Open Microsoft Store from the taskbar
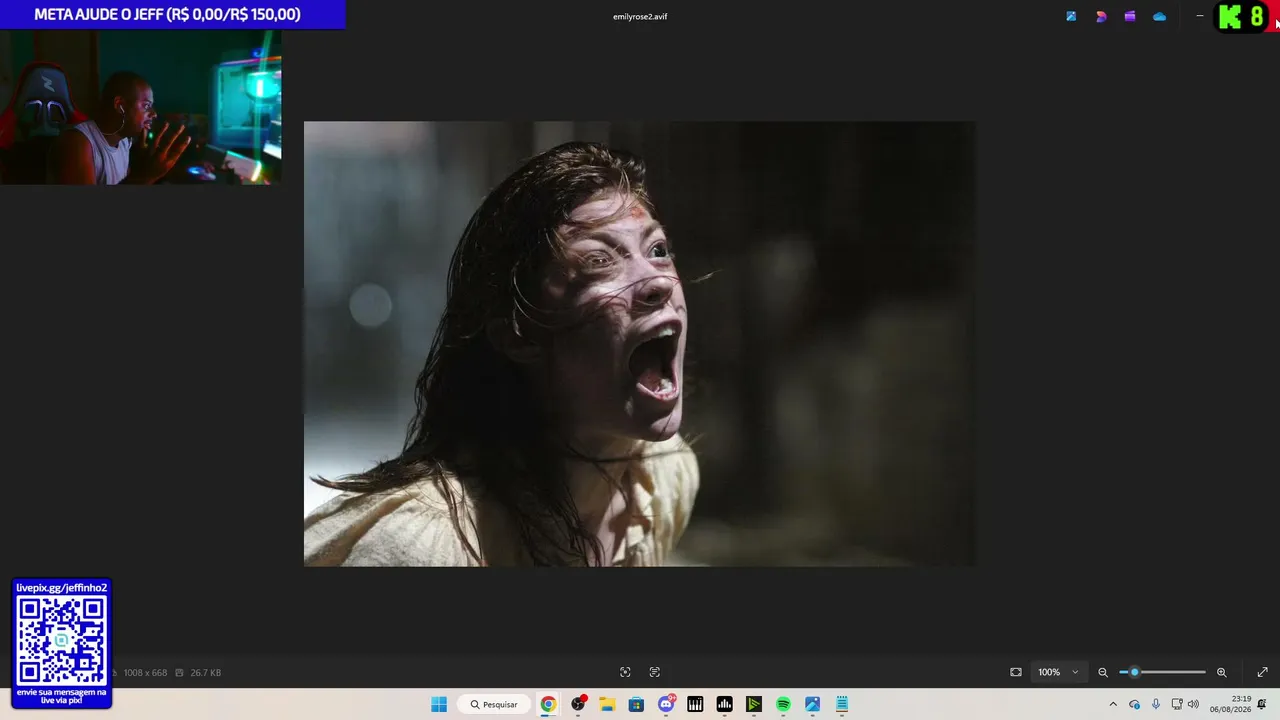Screen dimensions: 1280x720 tap(636, 704)
